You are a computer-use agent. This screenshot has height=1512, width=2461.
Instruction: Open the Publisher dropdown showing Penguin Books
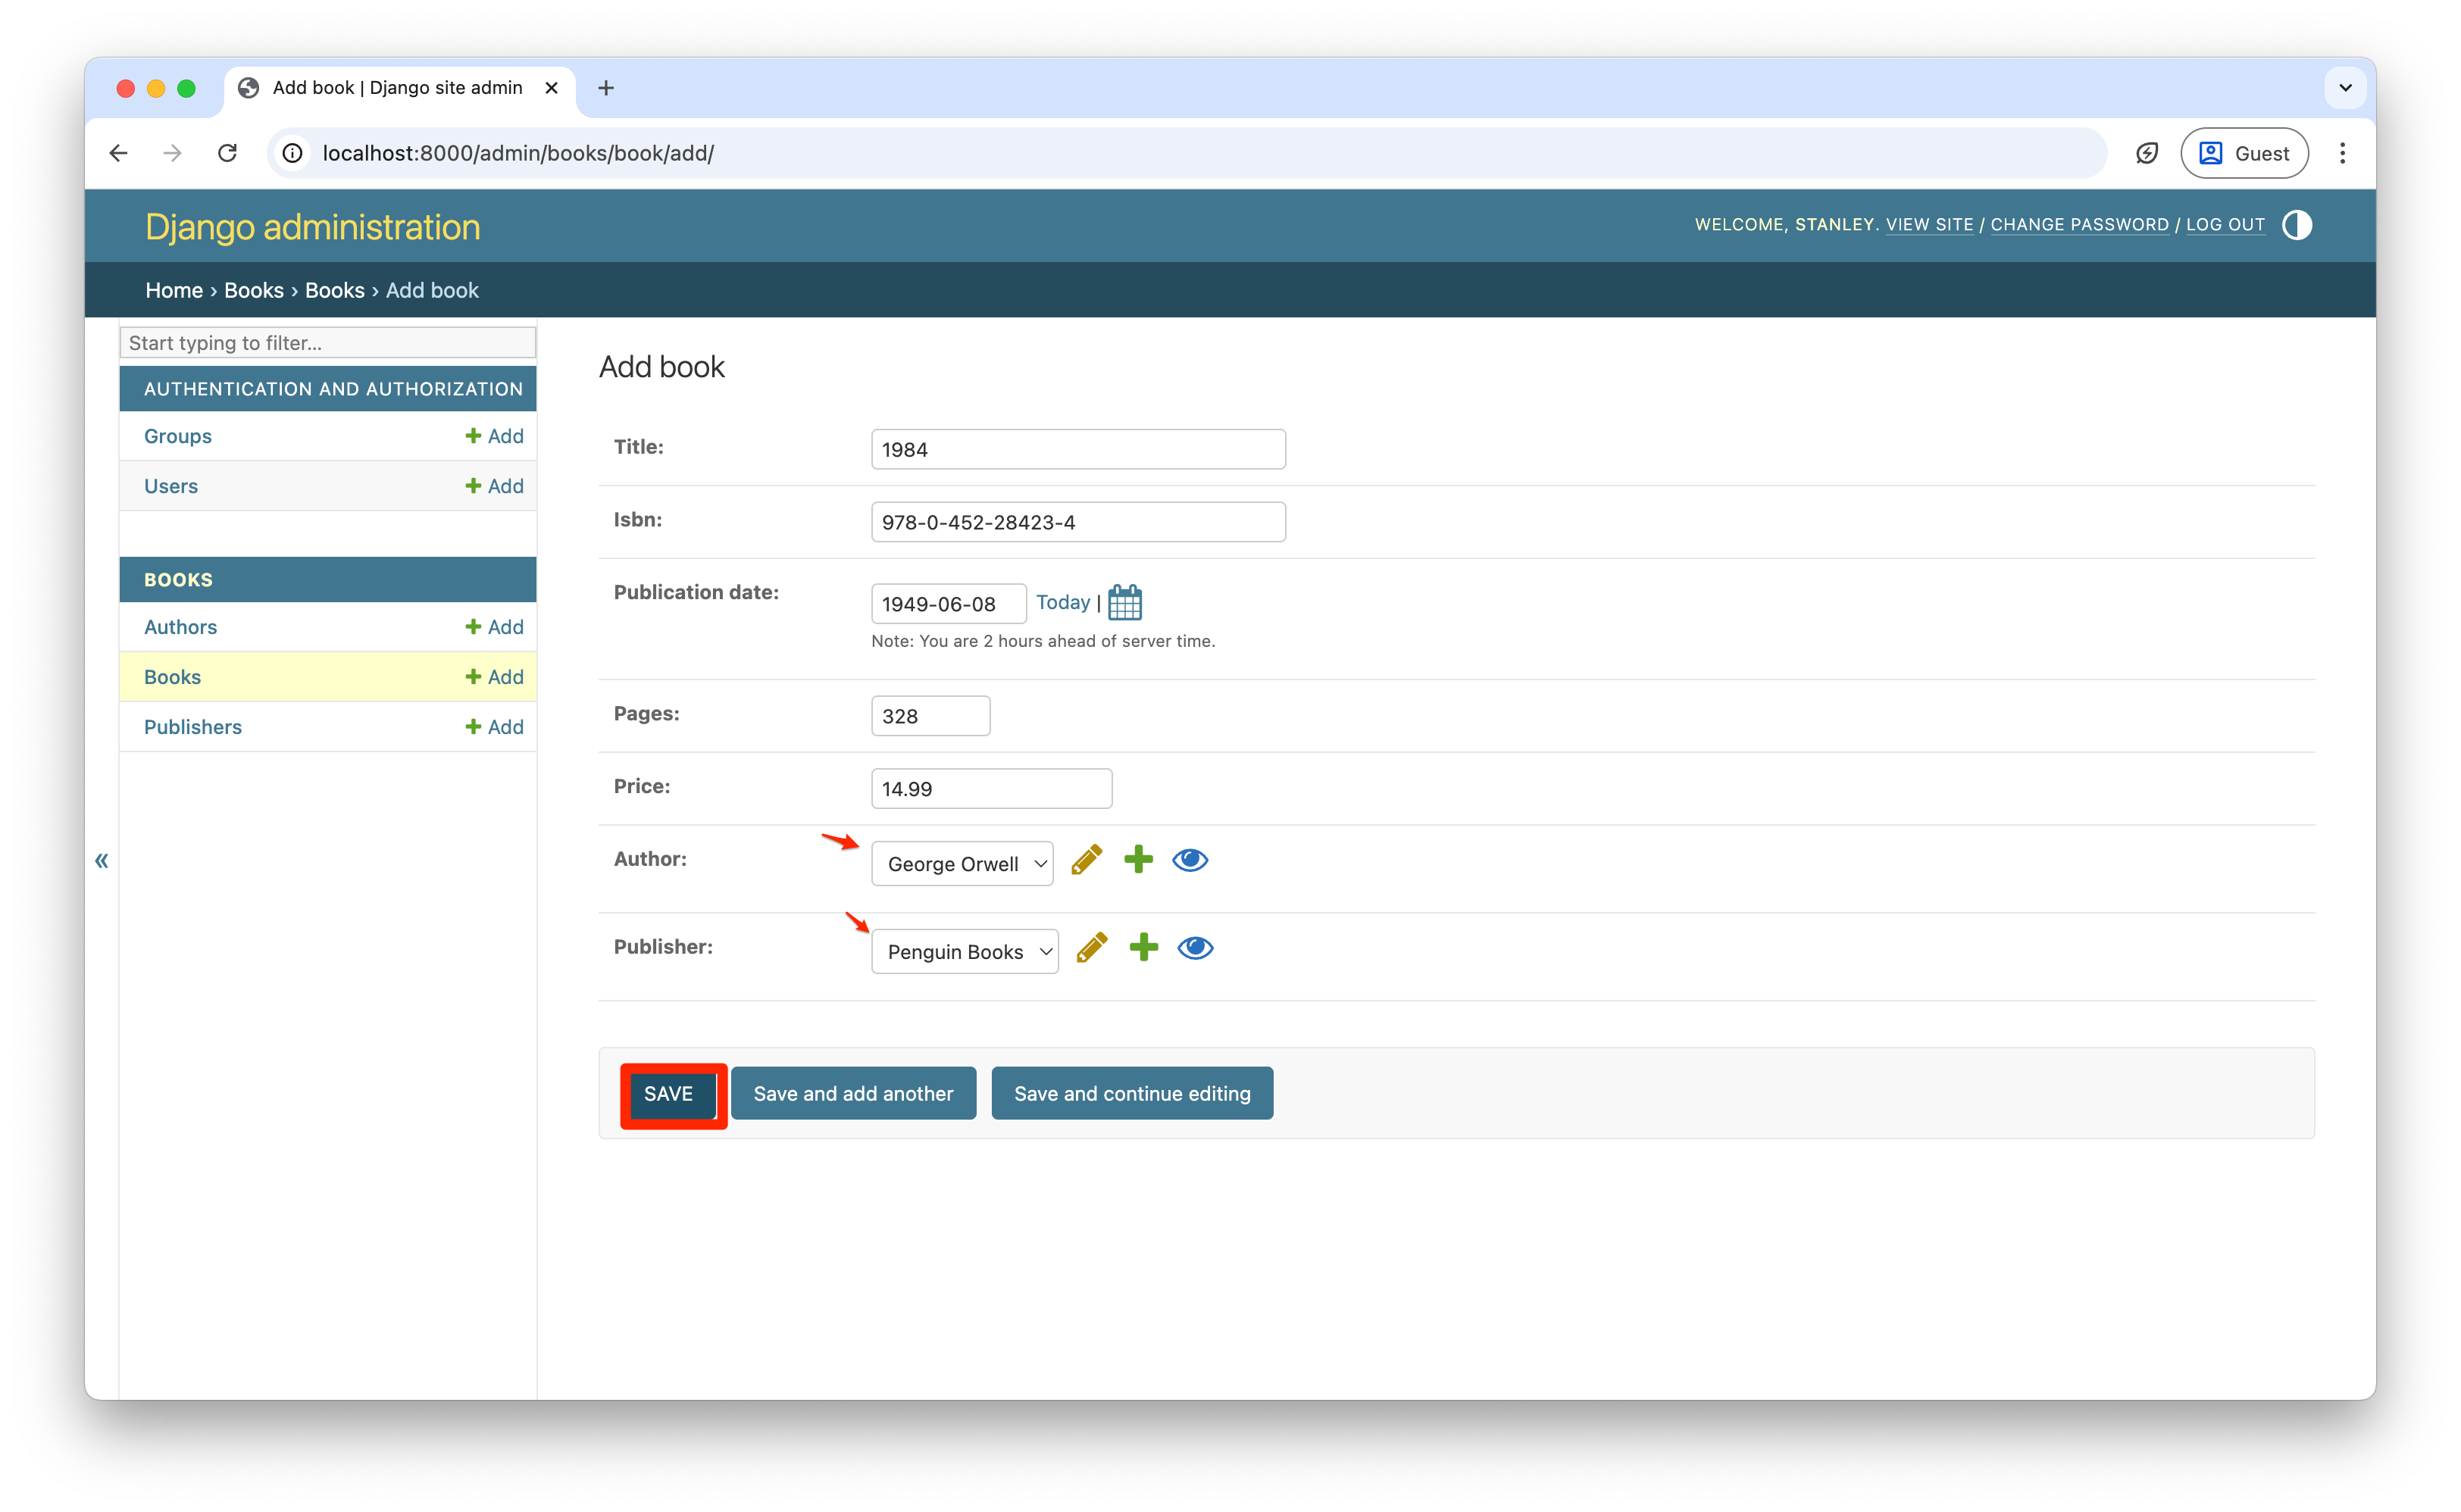pos(964,951)
